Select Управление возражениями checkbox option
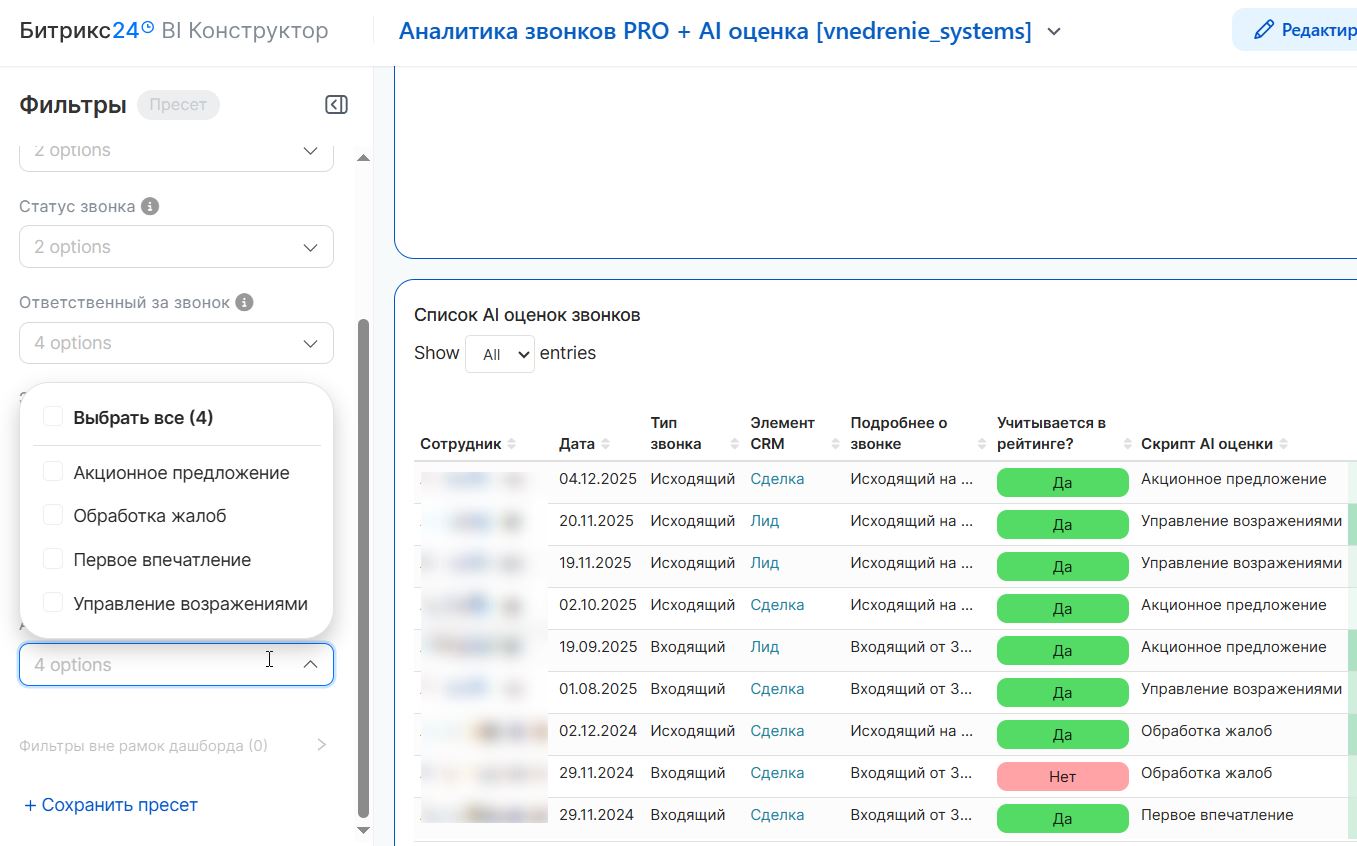Viewport: 1357px width, 846px height. pos(53,603)
